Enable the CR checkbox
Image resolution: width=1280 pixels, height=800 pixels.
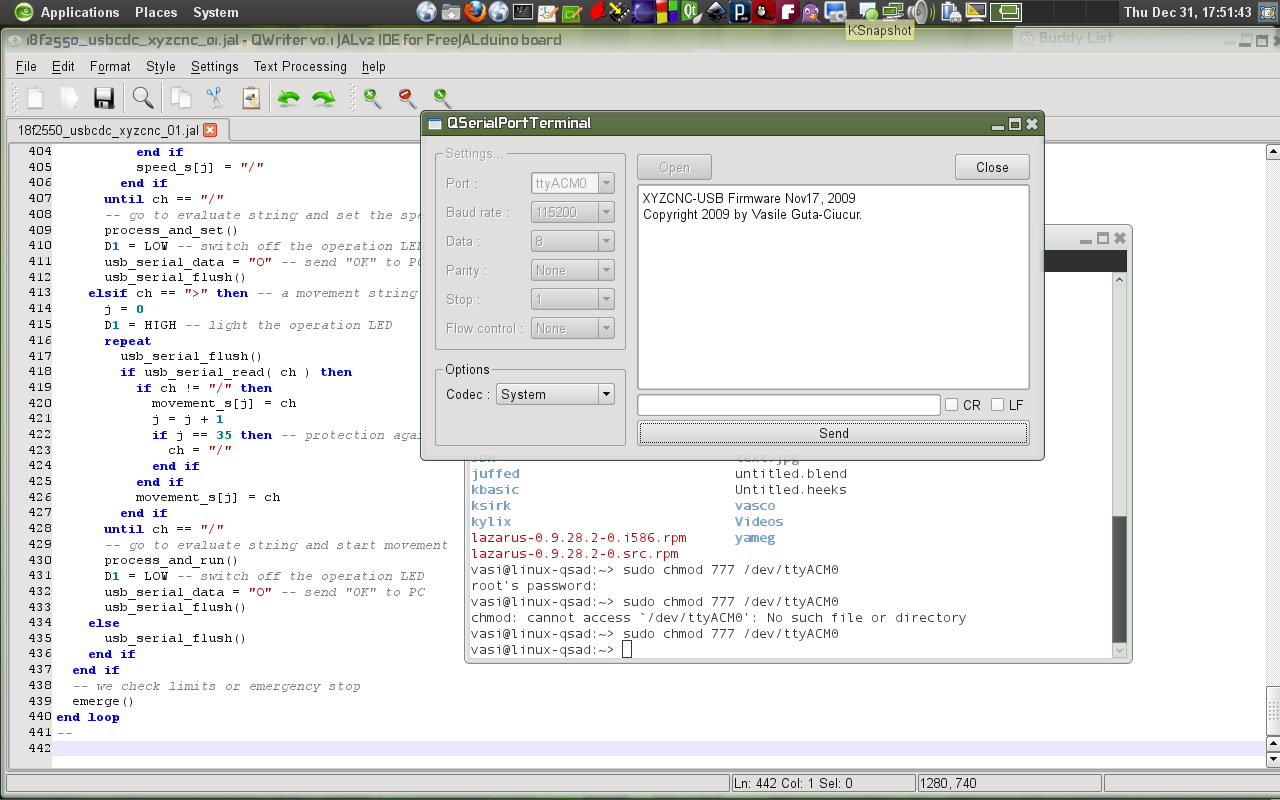952,405
